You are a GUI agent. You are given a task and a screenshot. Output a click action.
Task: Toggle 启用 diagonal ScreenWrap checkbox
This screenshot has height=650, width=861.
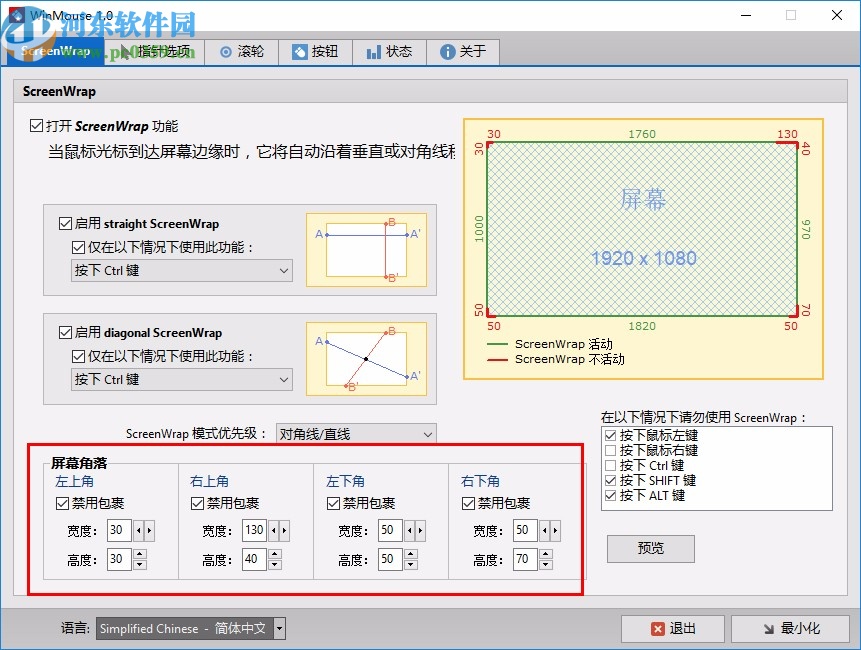65,332
